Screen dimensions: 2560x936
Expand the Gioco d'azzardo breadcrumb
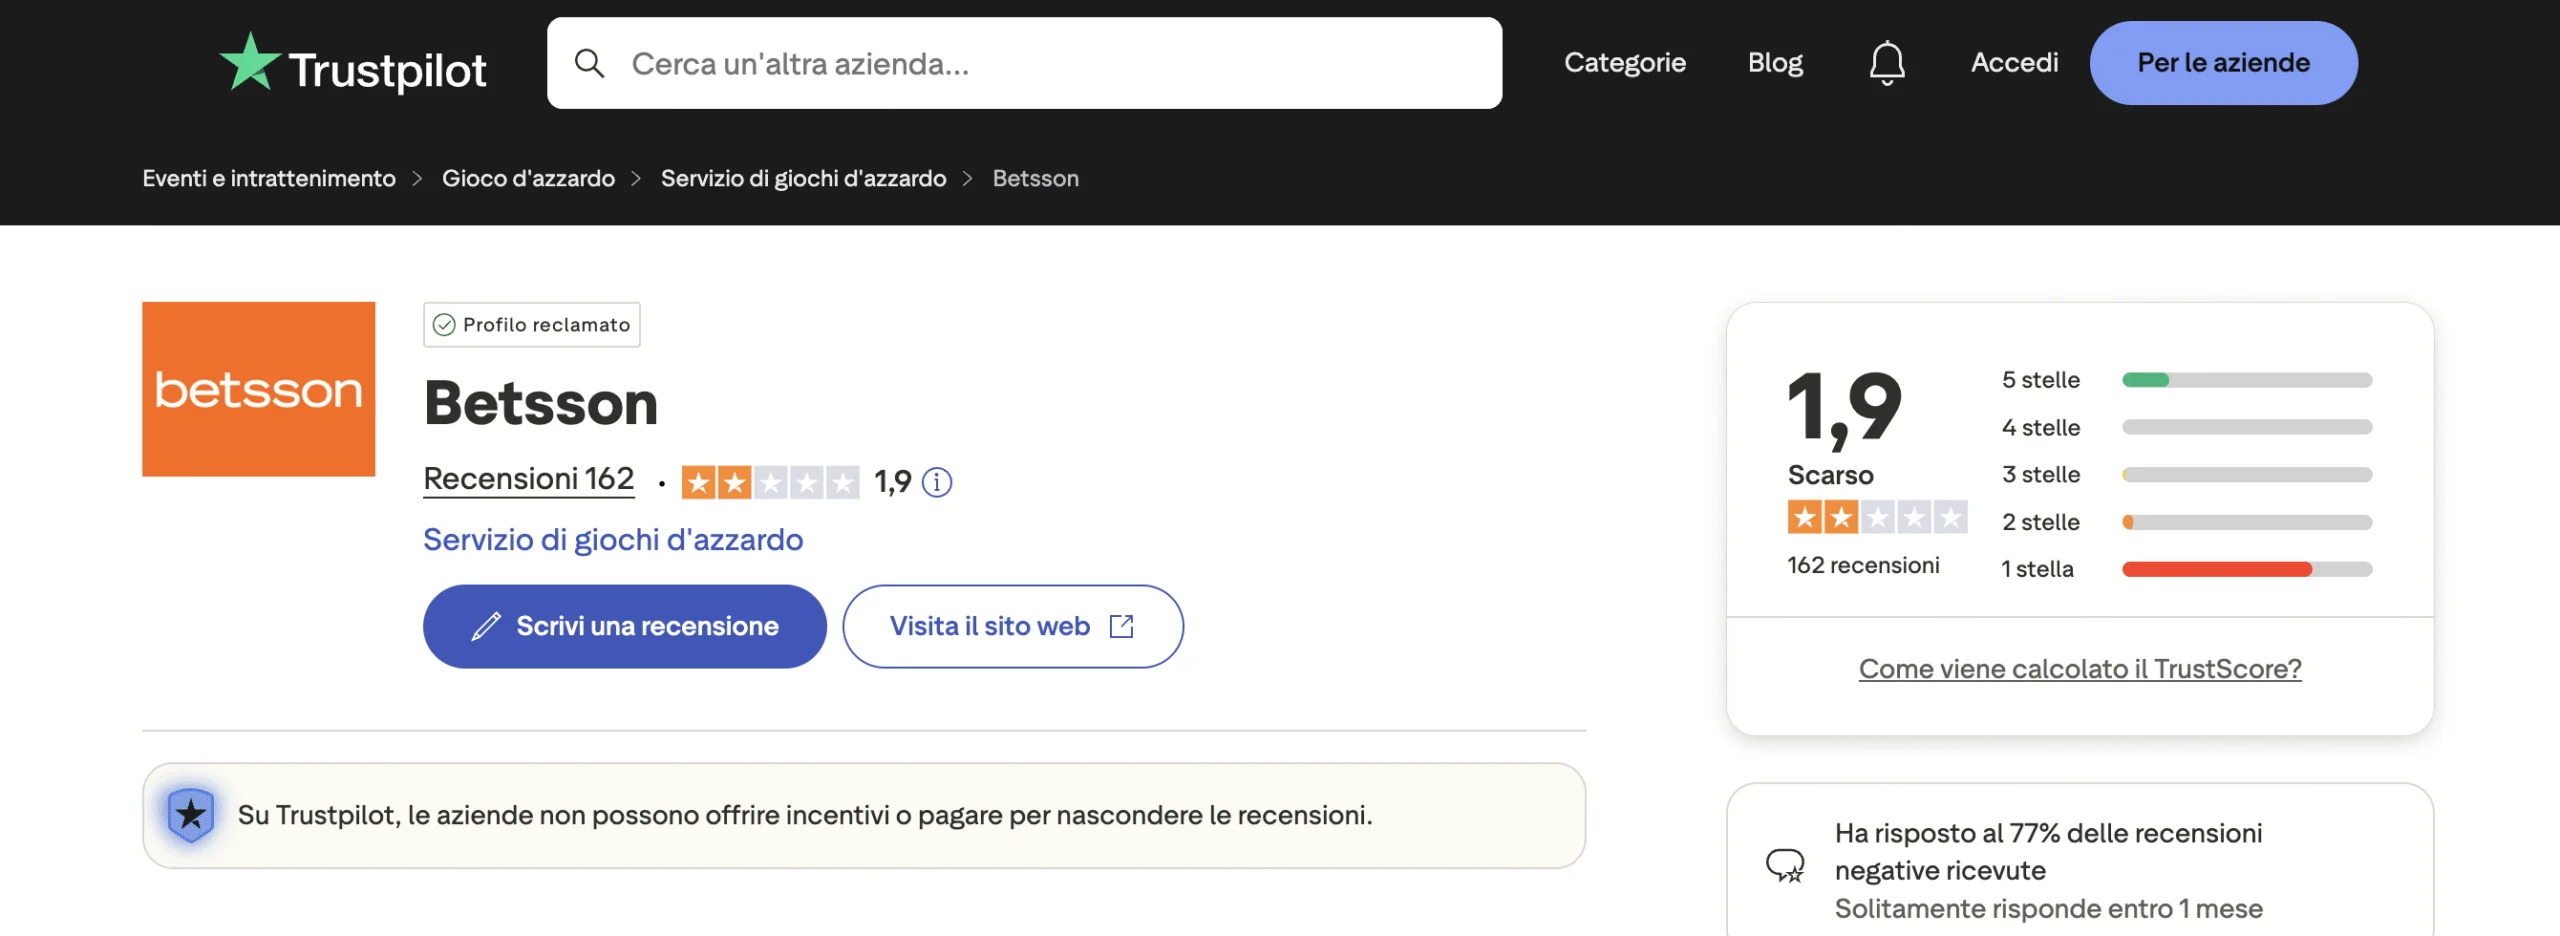[x=529, y=178]
